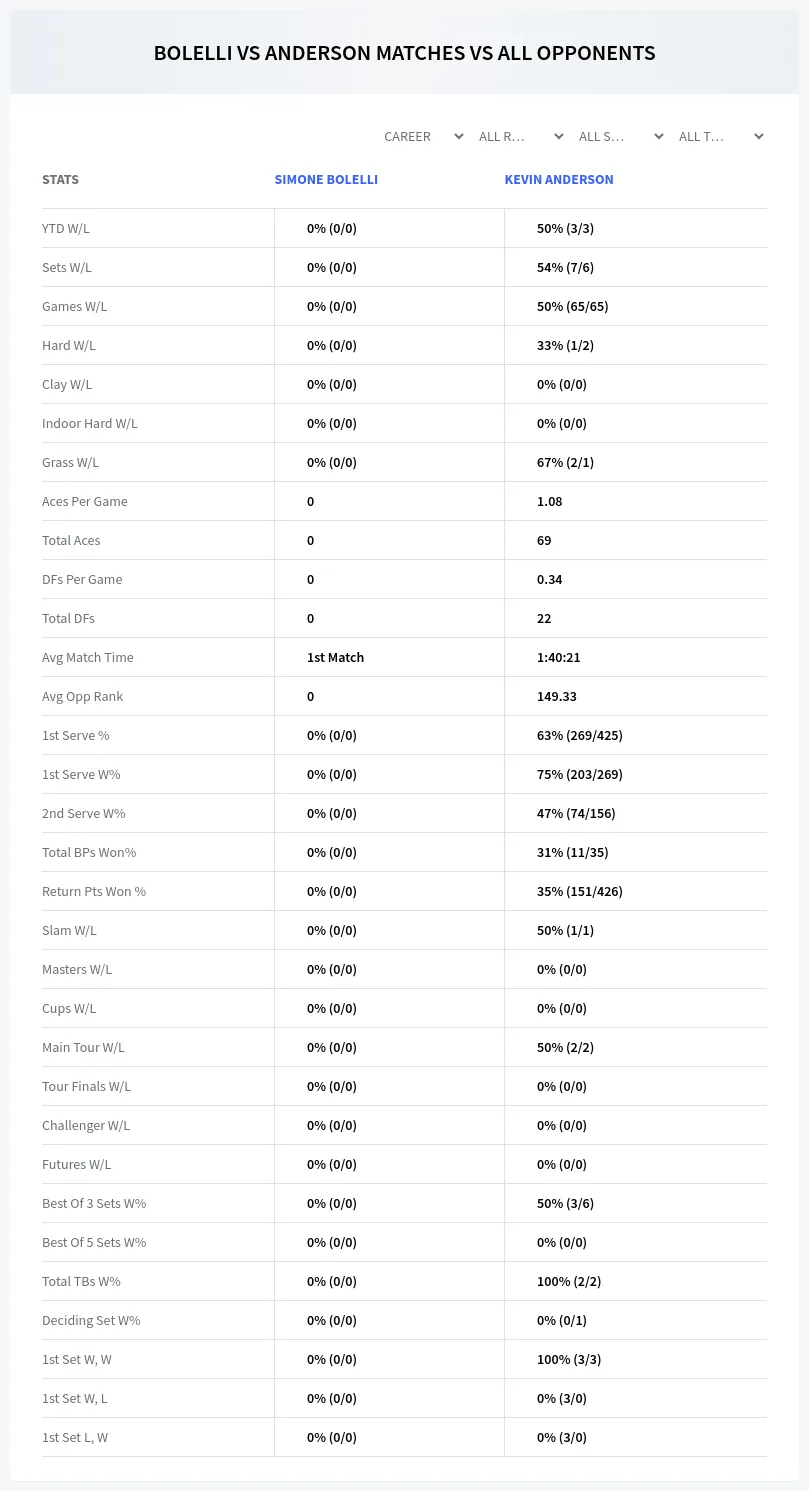
Task: Visit Kevin Anderson's player profile link
Action: click(559, 180)
